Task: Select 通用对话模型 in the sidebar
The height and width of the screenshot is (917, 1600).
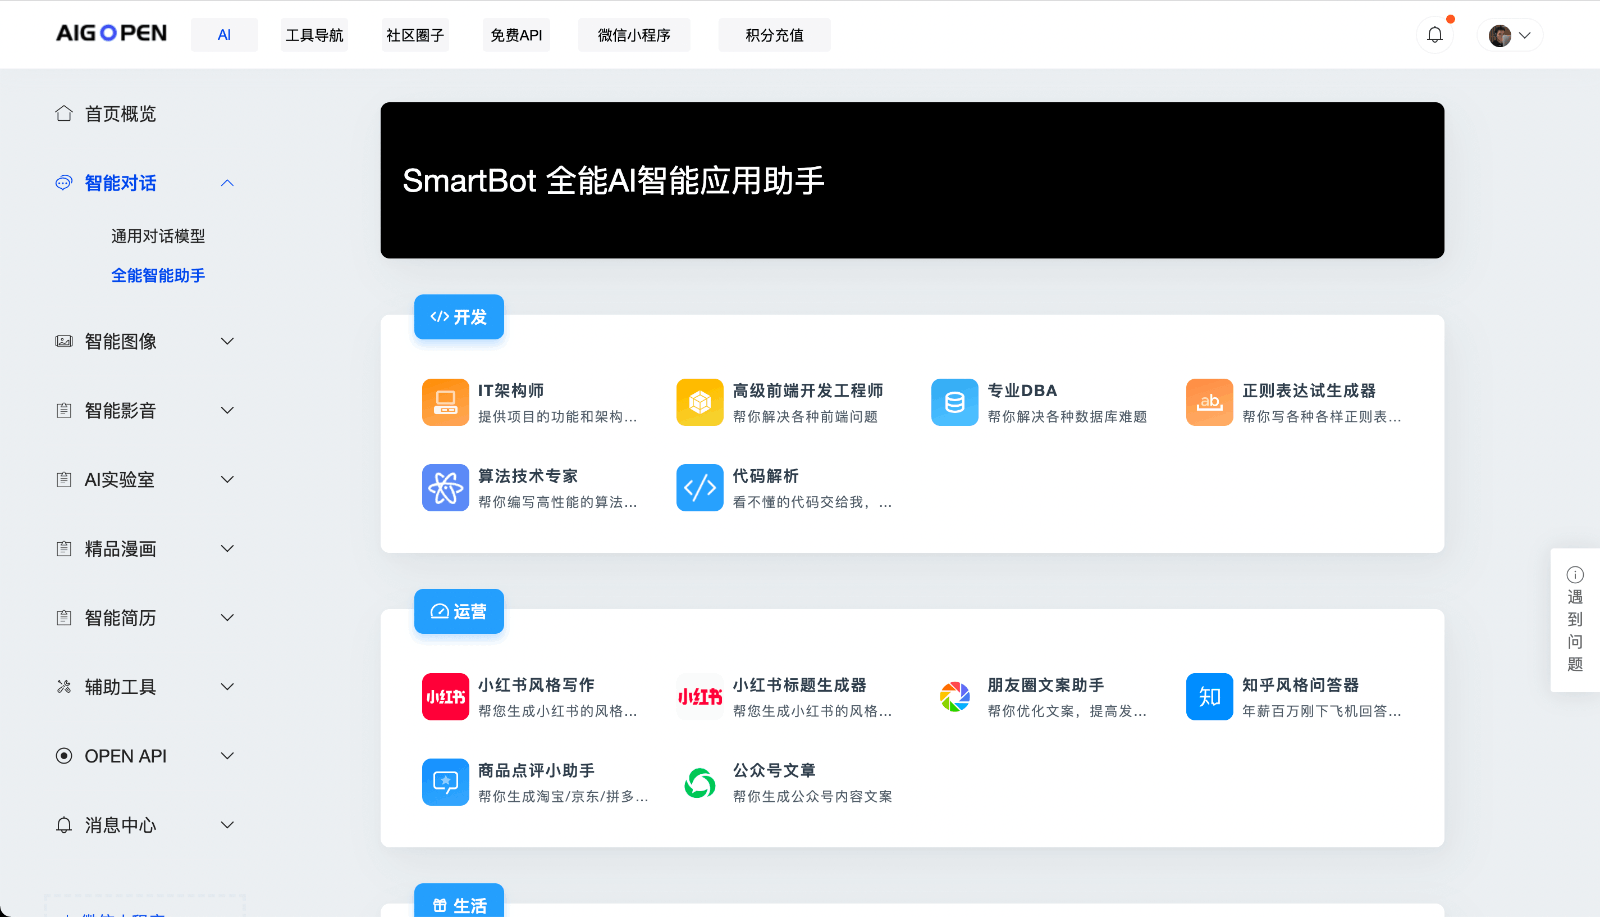Action: (x=158, y=236)
